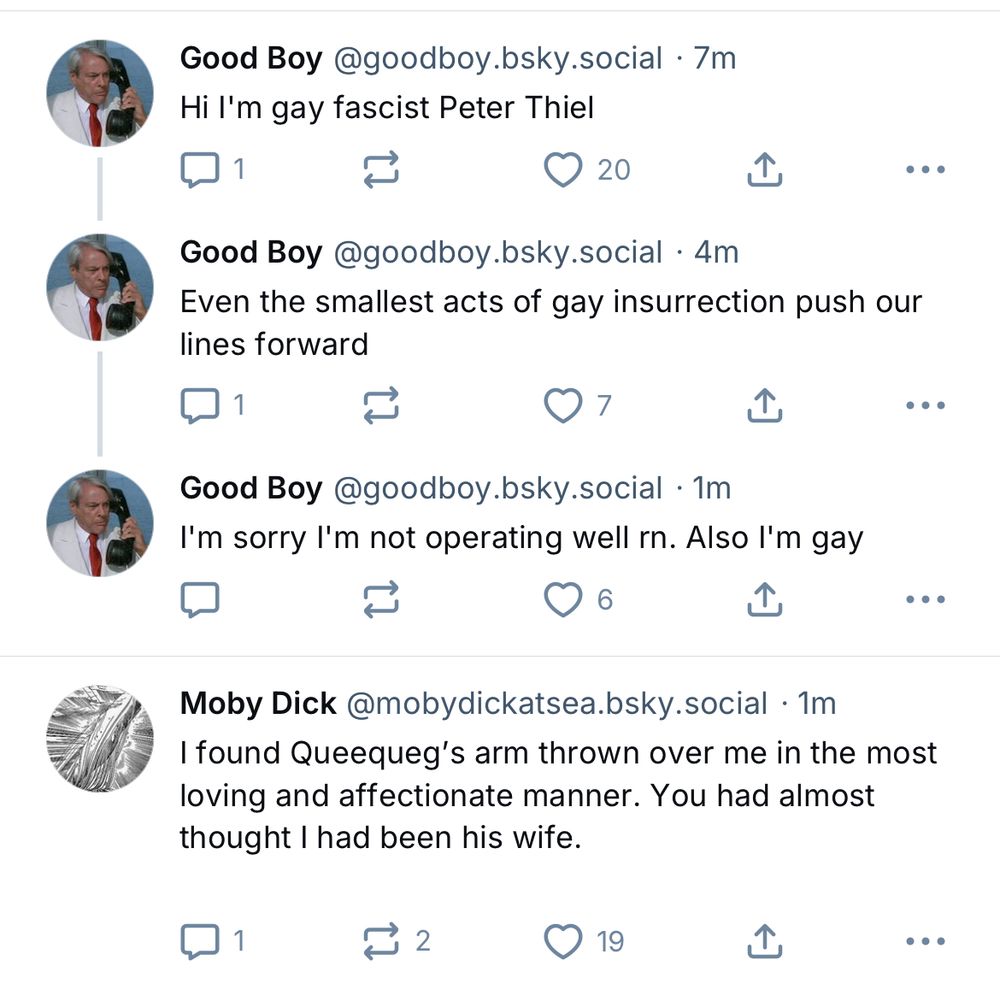Open the options menu on the 'not operating well' post
Viewport: 1000px width, 985px height.
point(926,598)
